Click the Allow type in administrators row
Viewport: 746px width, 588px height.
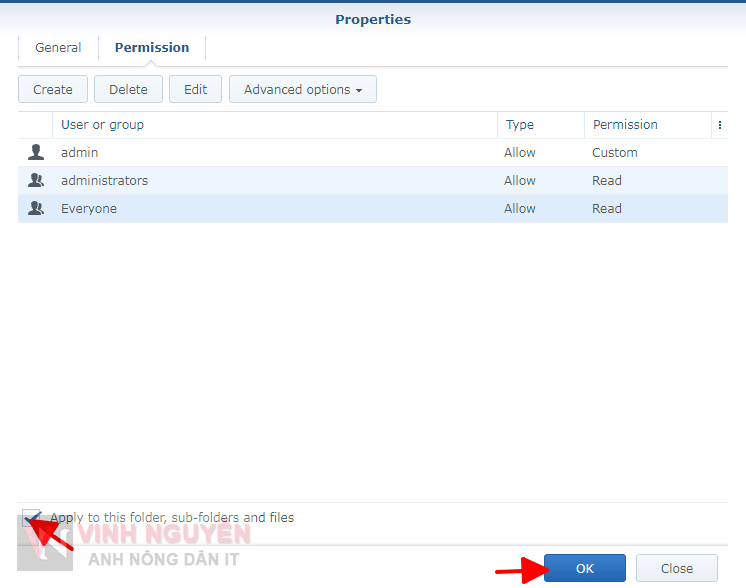(520, 181)
